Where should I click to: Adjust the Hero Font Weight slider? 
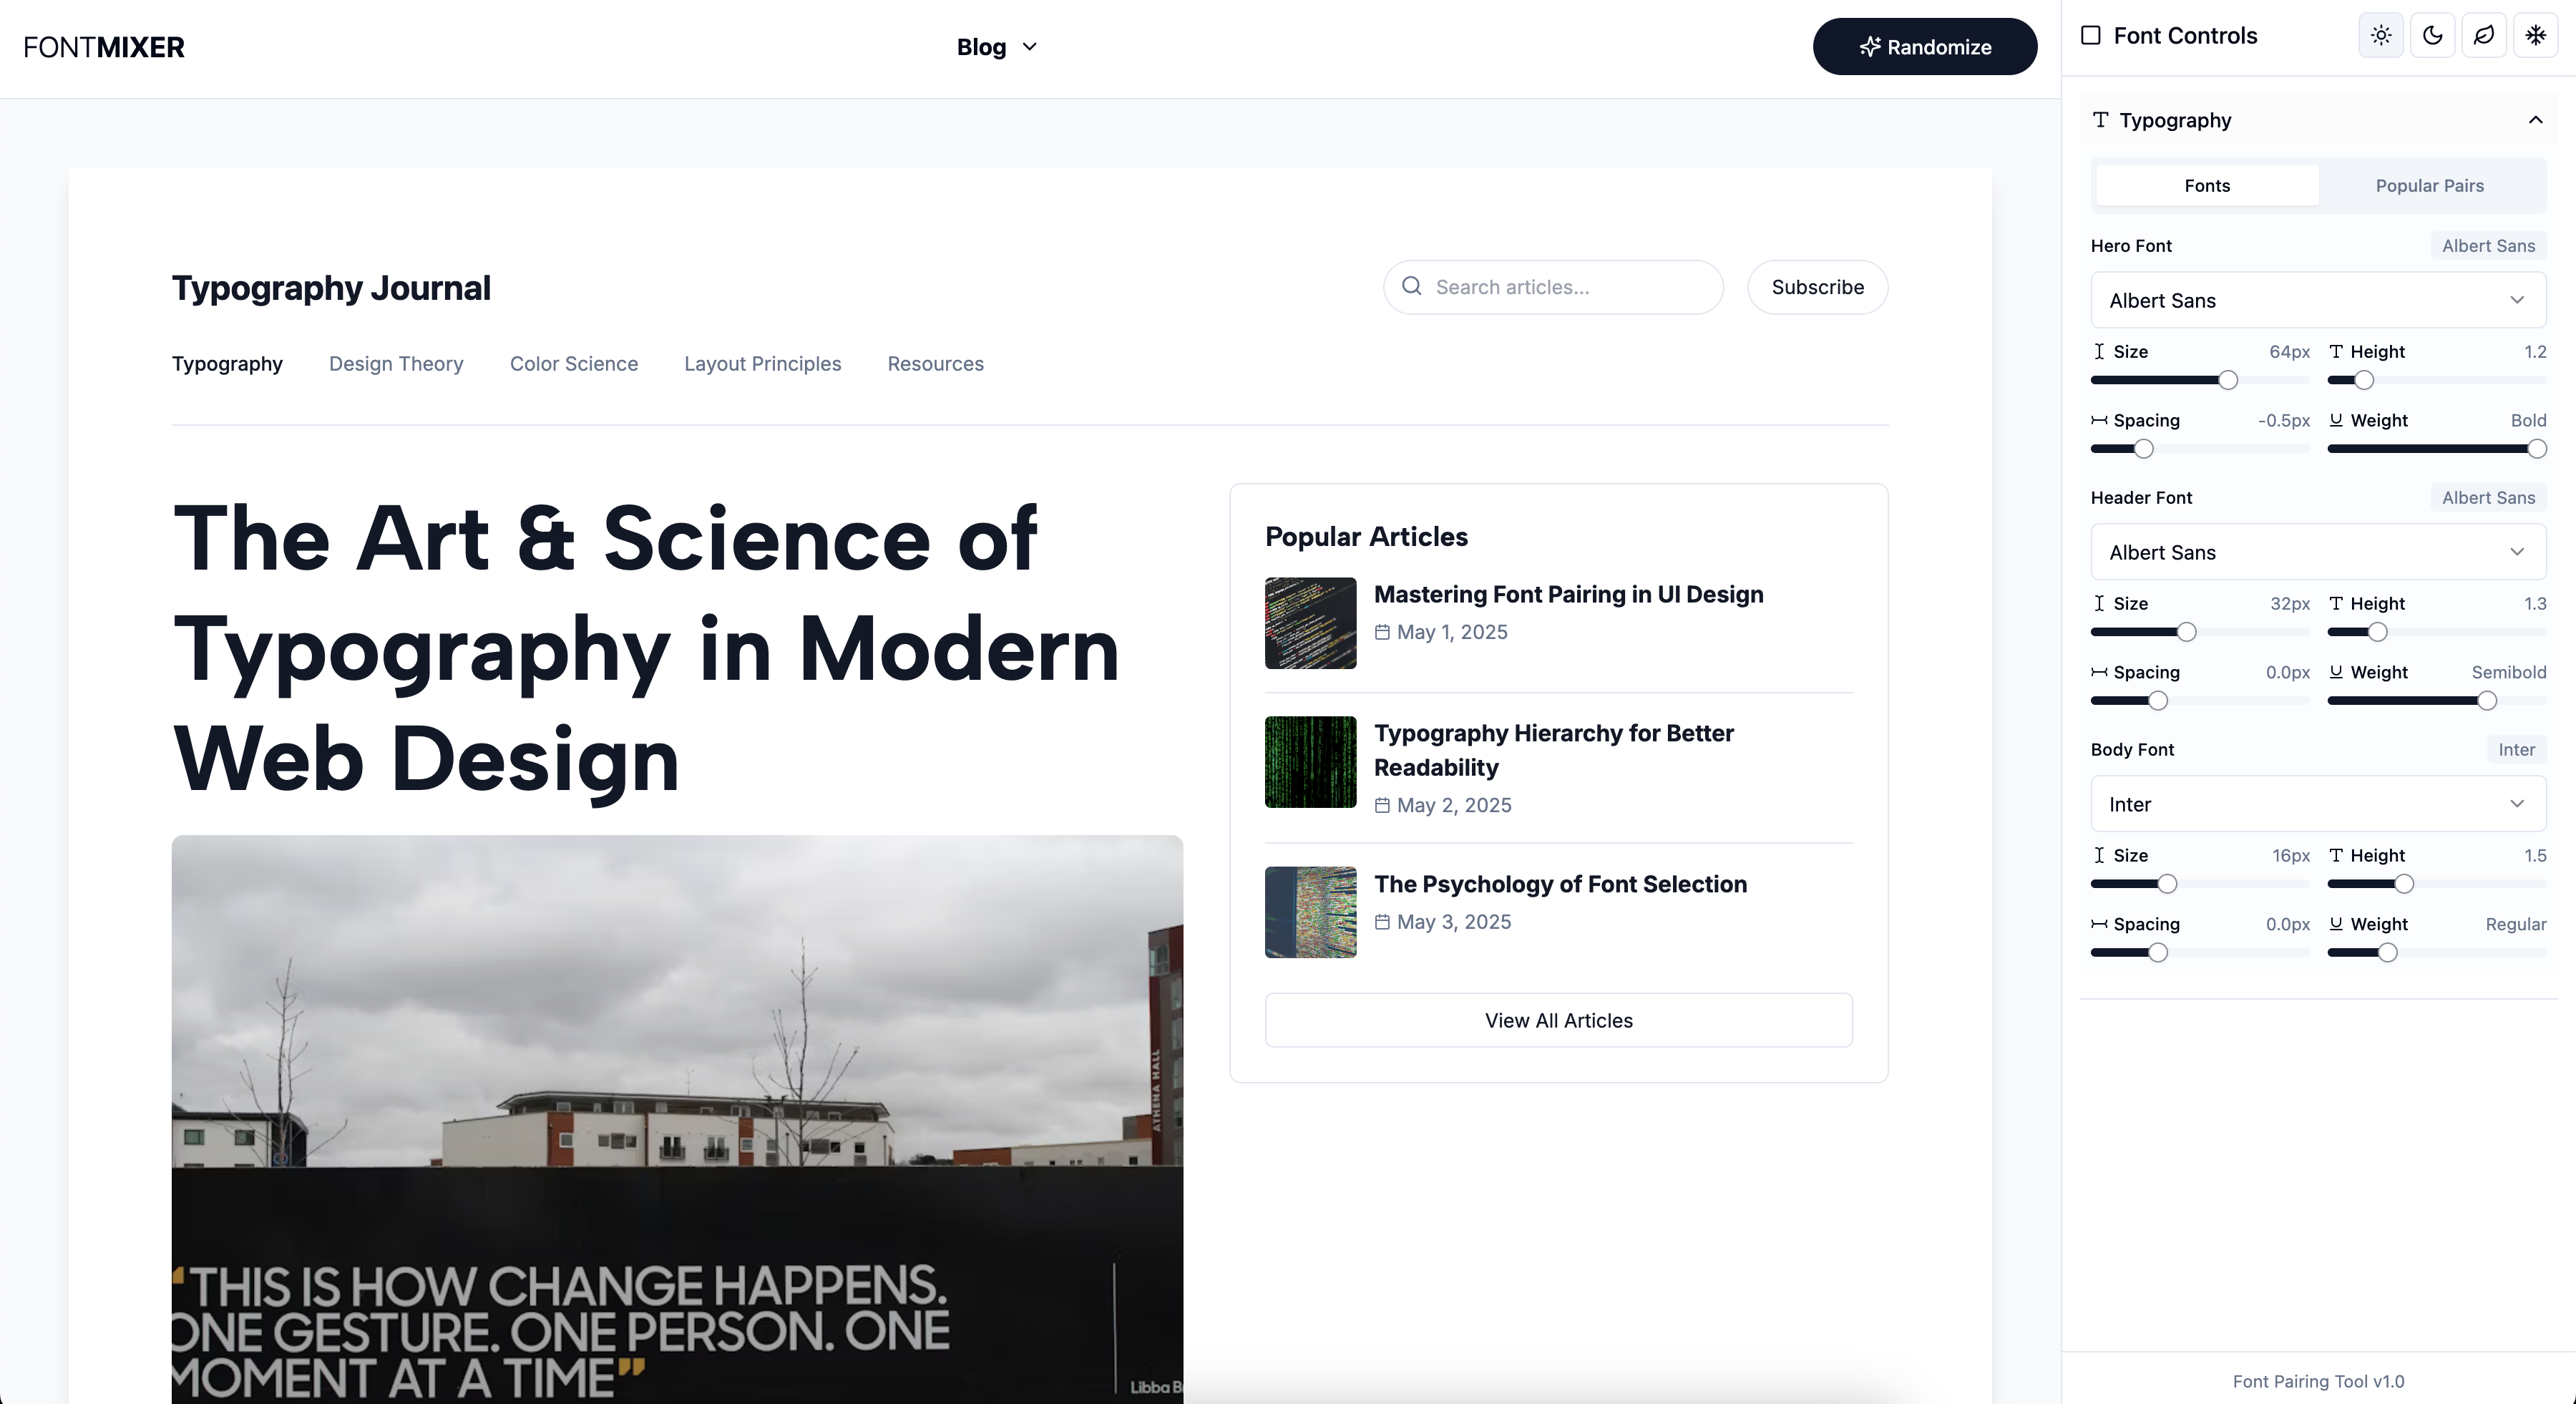2437,449
